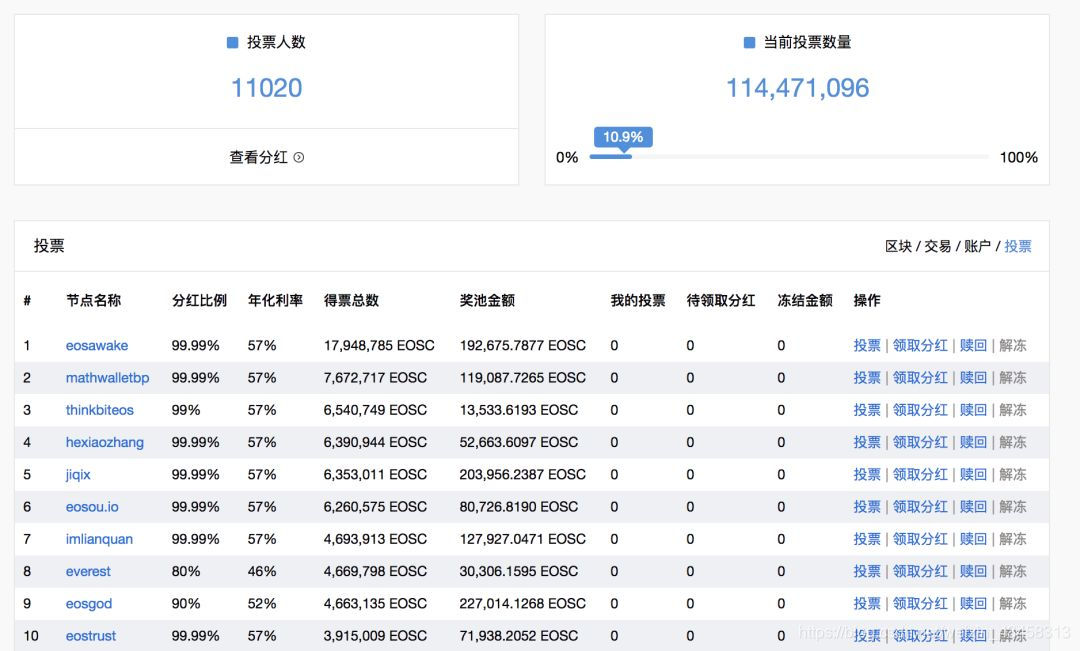Viewport: 1080px width, 651px height.
Task: Click 投票 for eosou.io
Action: (866, 507)
